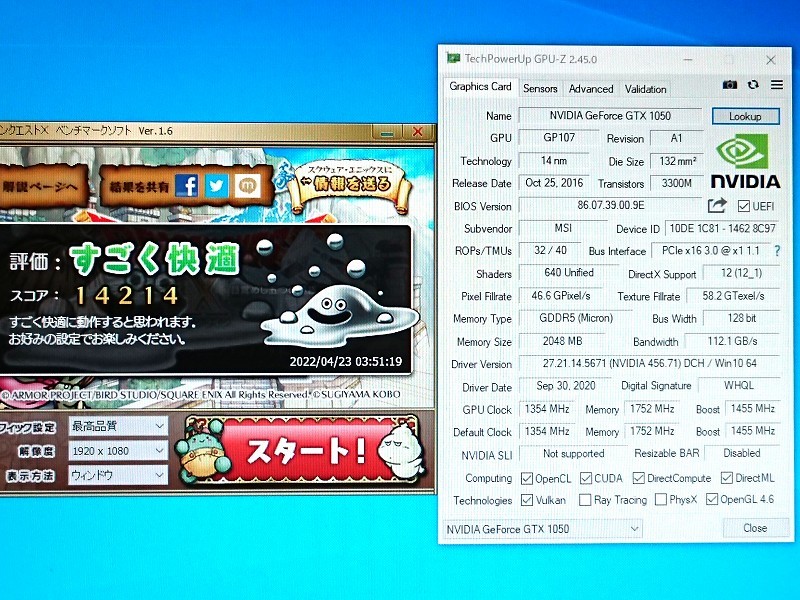Click the GPU-Z title bar app icon
This screenshot has width=800, height=600.
tap(453, 58)
